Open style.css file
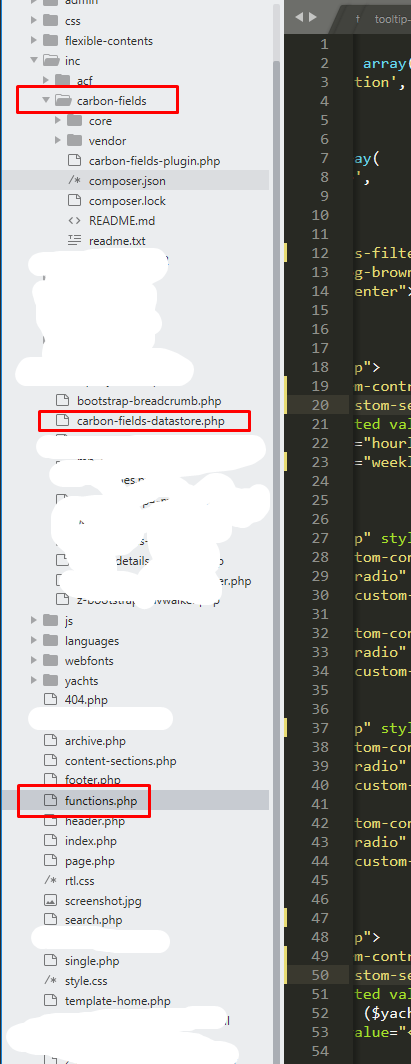This screenshot has height=1064, width=411. (x=86, y=981)
